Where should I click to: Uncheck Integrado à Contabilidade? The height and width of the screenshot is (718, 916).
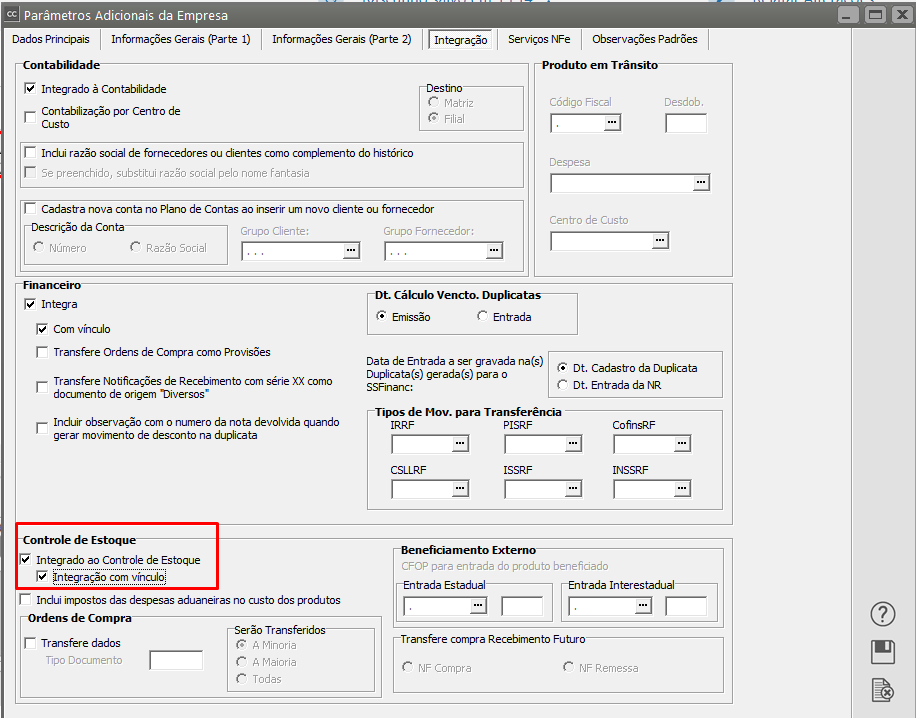tap(30, 89)
